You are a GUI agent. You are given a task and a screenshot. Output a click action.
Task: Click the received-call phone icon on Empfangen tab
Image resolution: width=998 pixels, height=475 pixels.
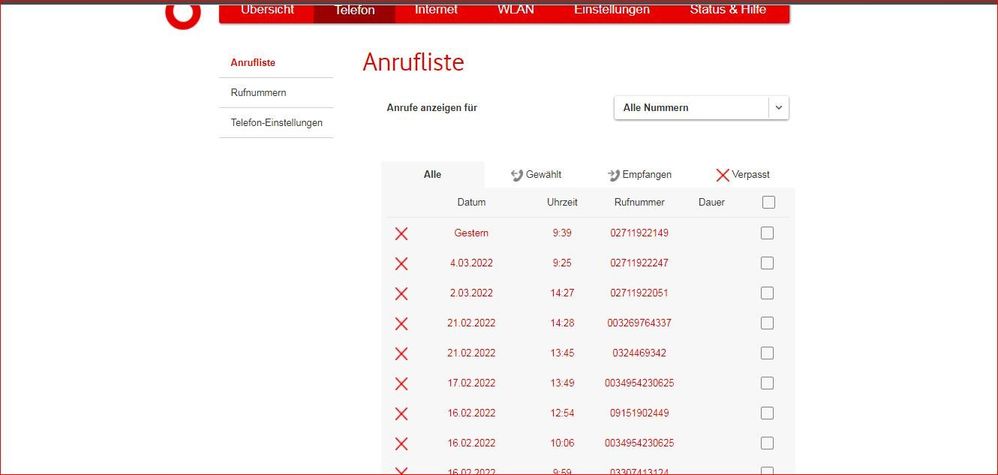(x=614, y=175)
